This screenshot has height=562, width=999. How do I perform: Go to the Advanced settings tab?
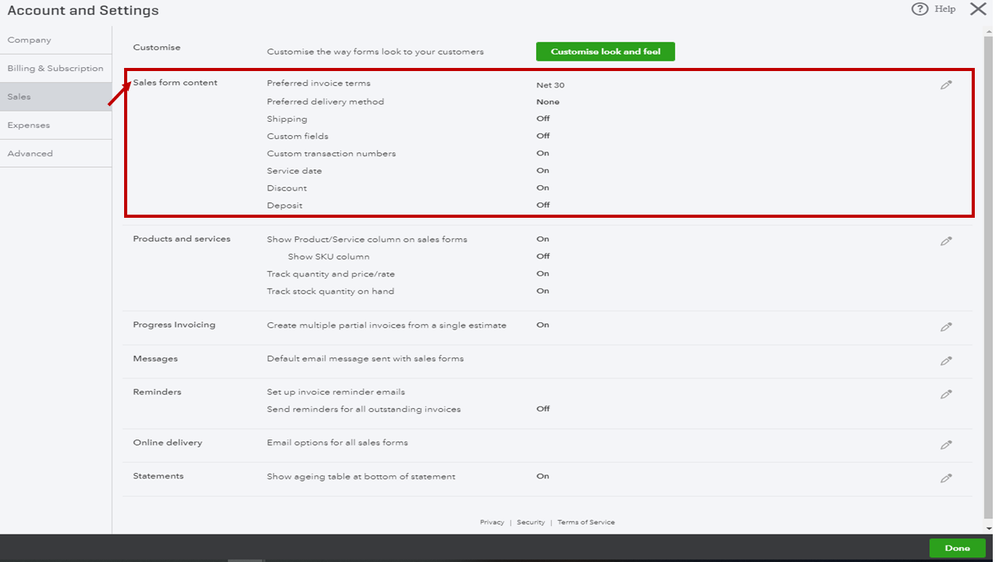click(x=30, y=153)
